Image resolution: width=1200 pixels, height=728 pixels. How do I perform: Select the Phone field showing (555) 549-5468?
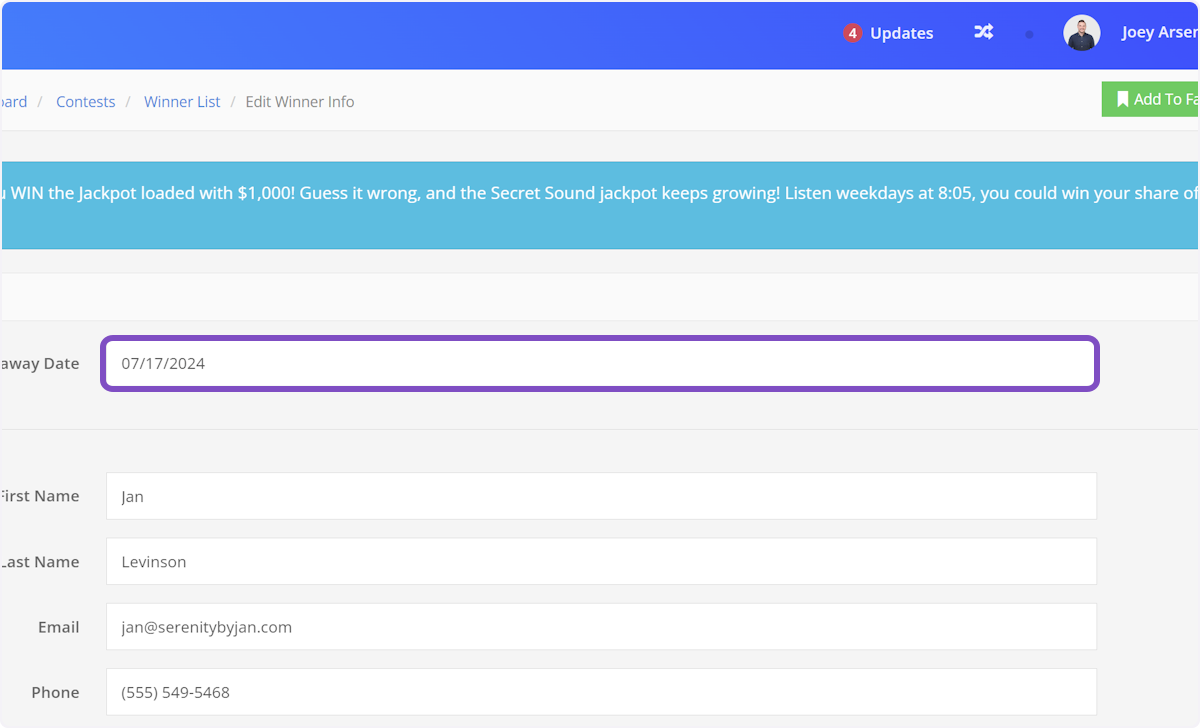coord(600,691)
